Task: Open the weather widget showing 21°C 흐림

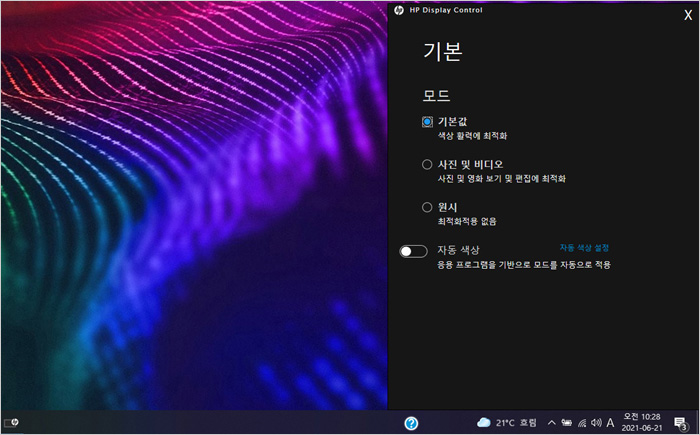Action: point(507,422)
